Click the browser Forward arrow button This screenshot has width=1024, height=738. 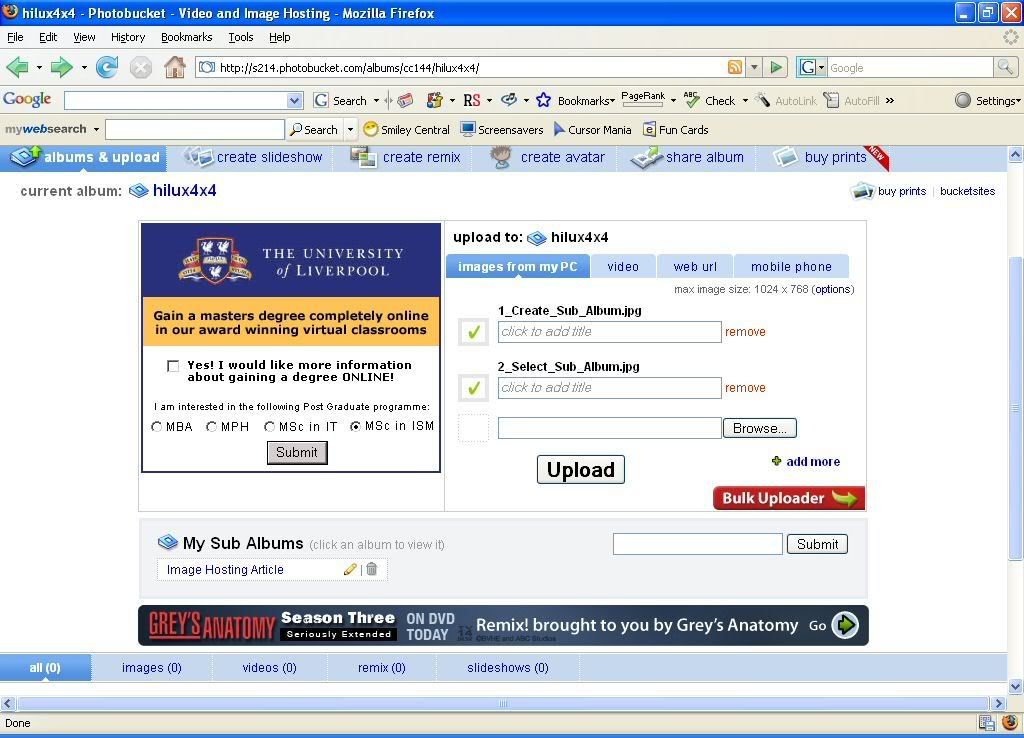pos(61,67)
